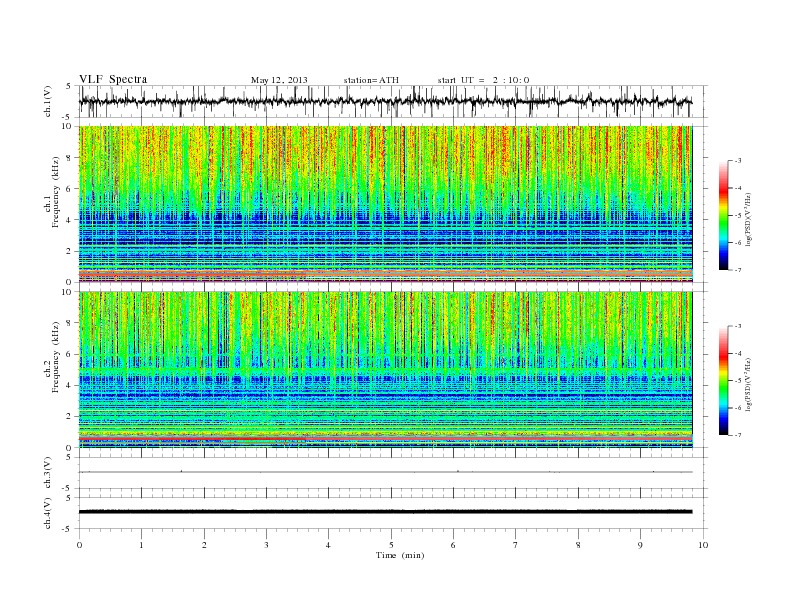
Task: Click the 'ch.4(V)' axis label
Action: [x=48, y=513]
